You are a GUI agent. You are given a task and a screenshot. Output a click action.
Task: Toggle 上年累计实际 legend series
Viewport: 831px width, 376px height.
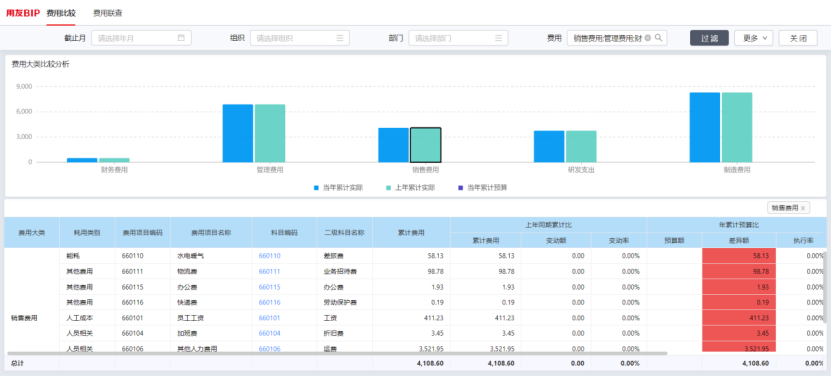tap(410, 188)
